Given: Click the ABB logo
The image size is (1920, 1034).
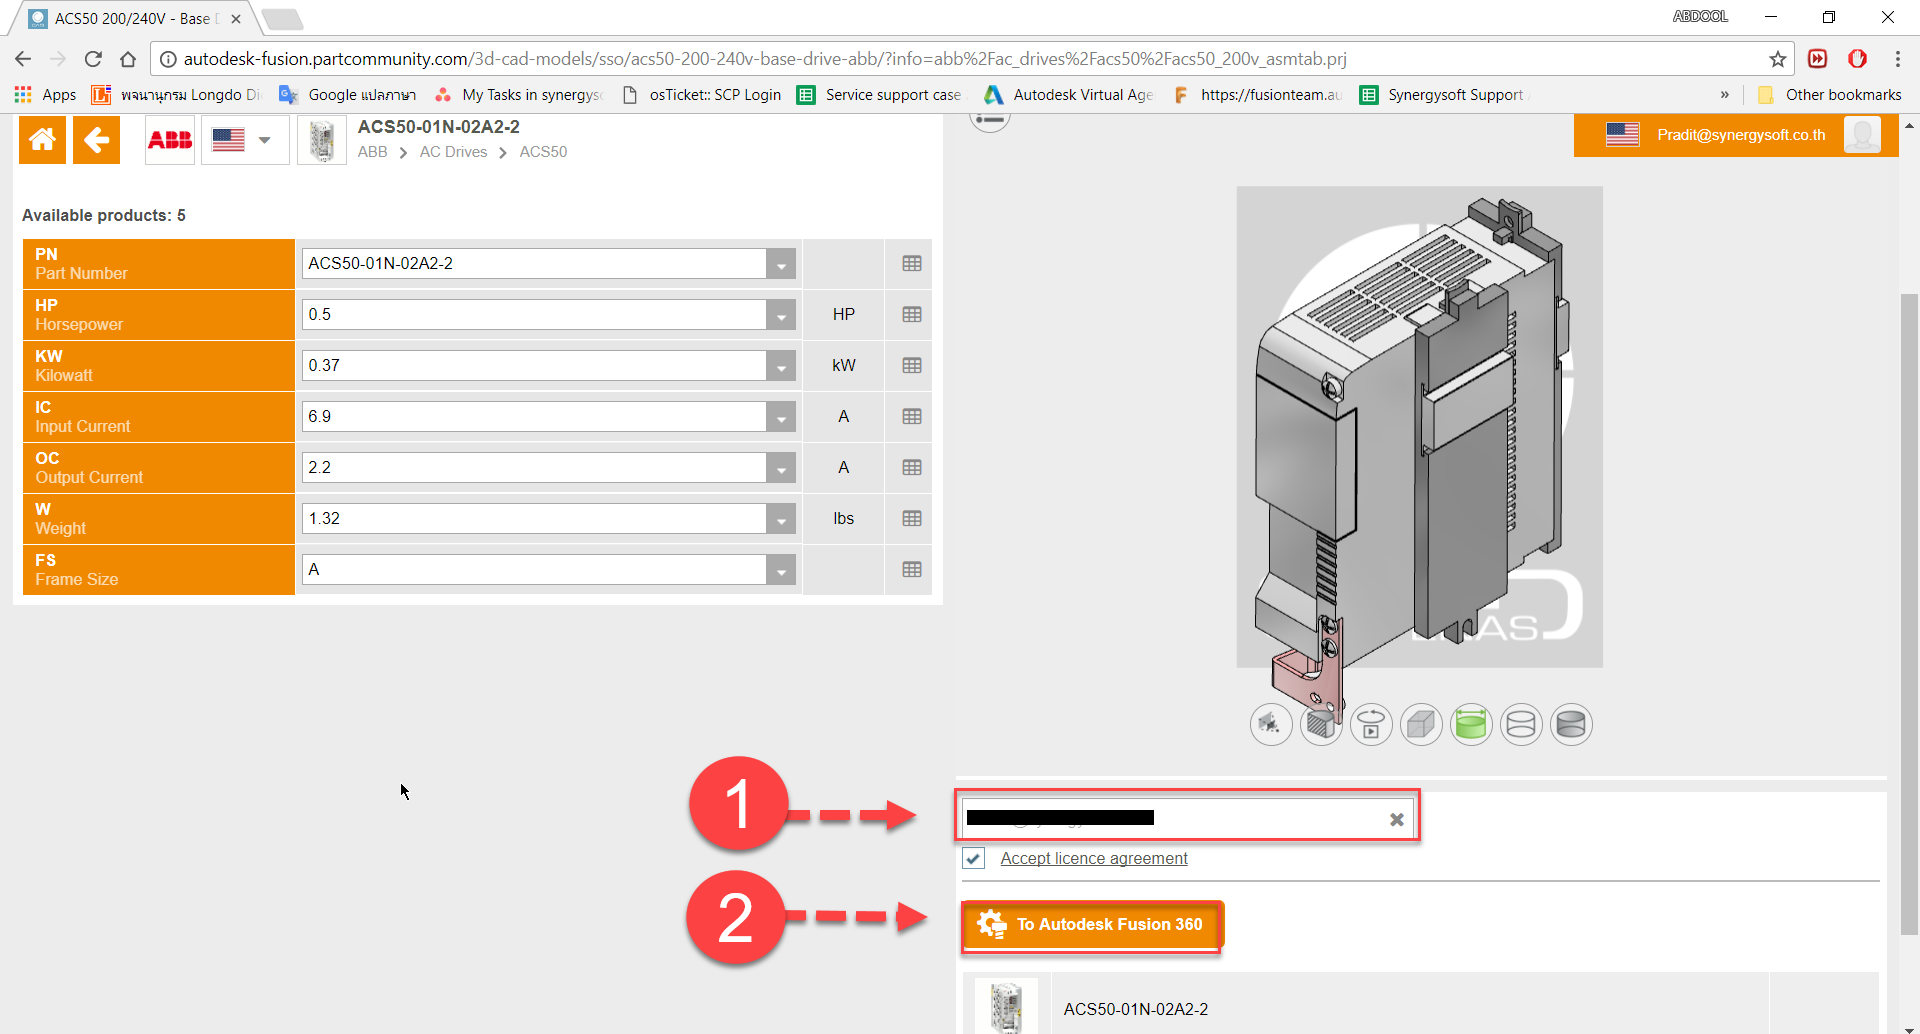Looking at the screenshot, I should click(x=169, y=139).
